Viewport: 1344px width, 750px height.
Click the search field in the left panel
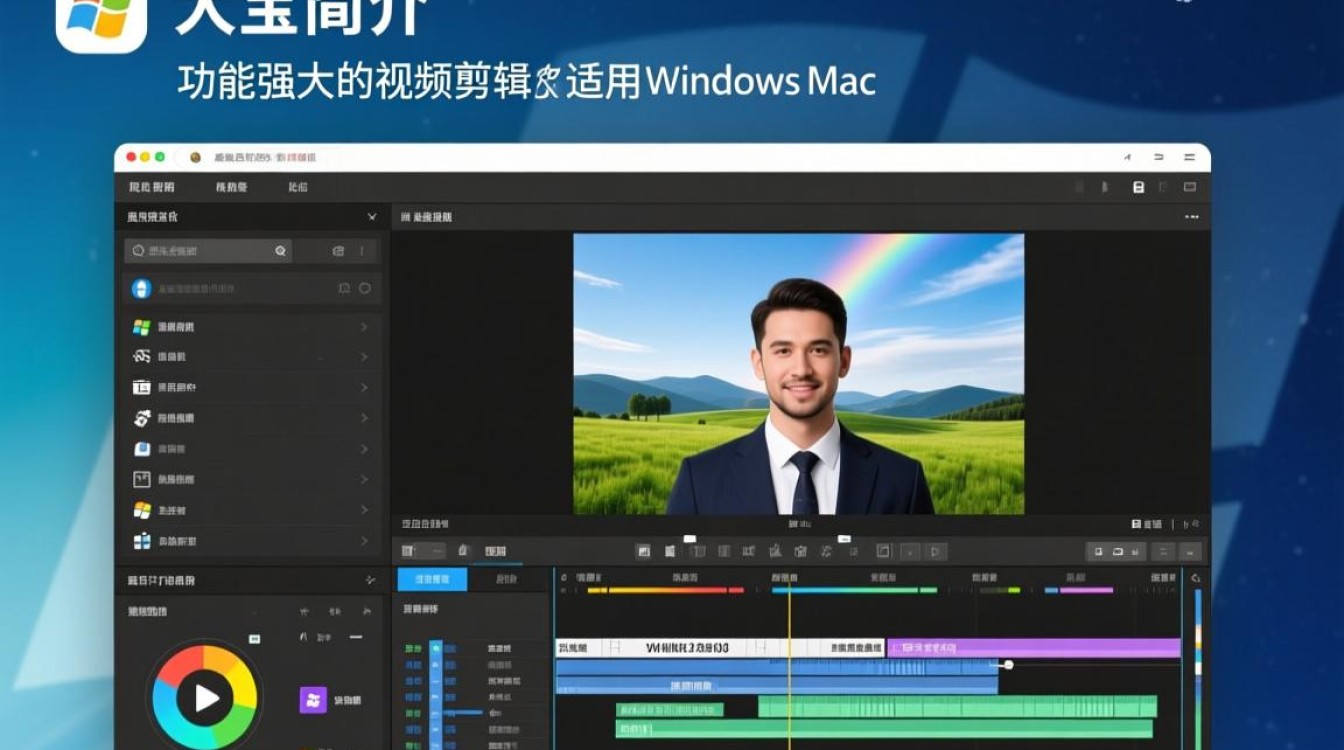tap(208, 251)
